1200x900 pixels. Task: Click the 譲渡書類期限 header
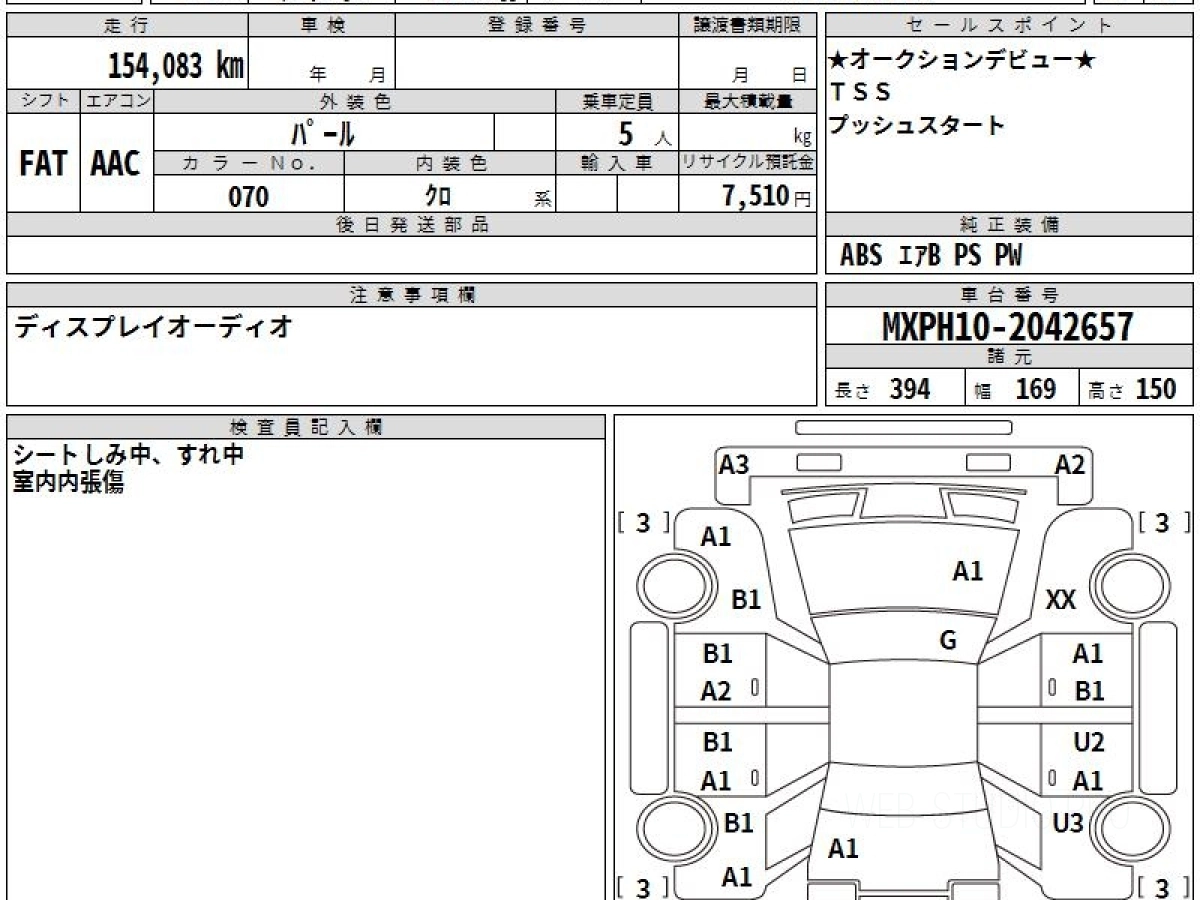point(747,26)
